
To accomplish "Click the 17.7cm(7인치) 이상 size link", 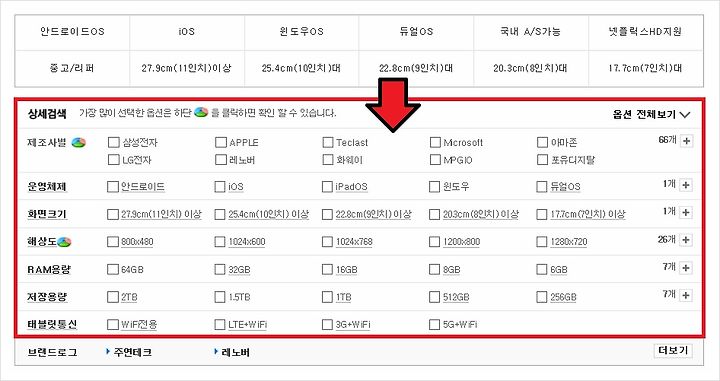I will pyautogui.click(x=588, y=214).
